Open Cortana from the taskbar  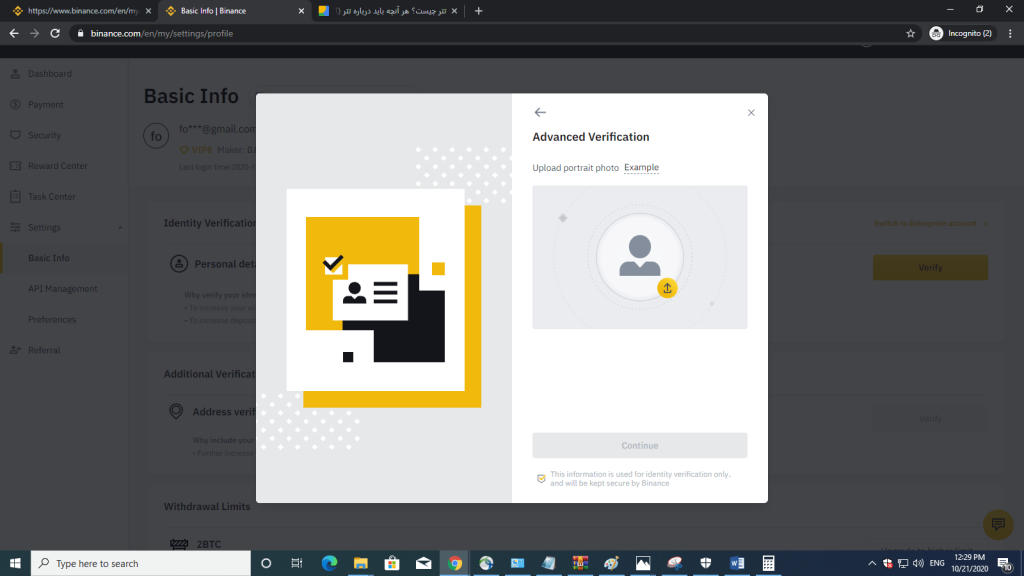point(266,563)
